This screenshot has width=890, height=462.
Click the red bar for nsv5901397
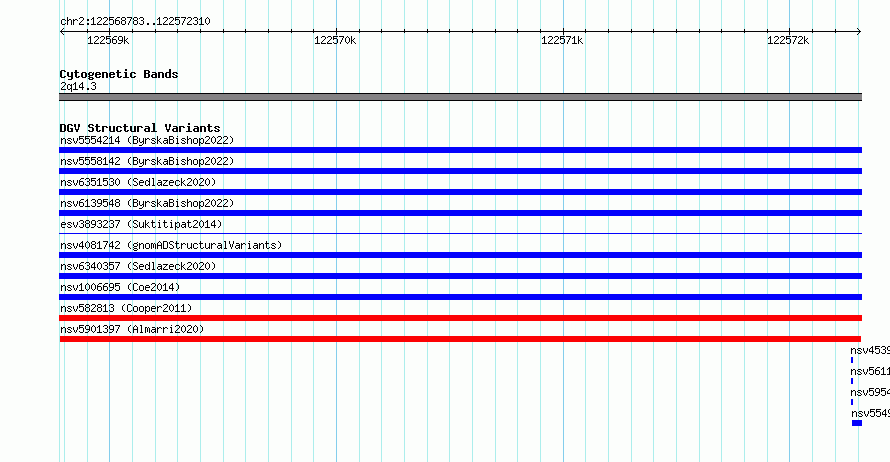460,339
